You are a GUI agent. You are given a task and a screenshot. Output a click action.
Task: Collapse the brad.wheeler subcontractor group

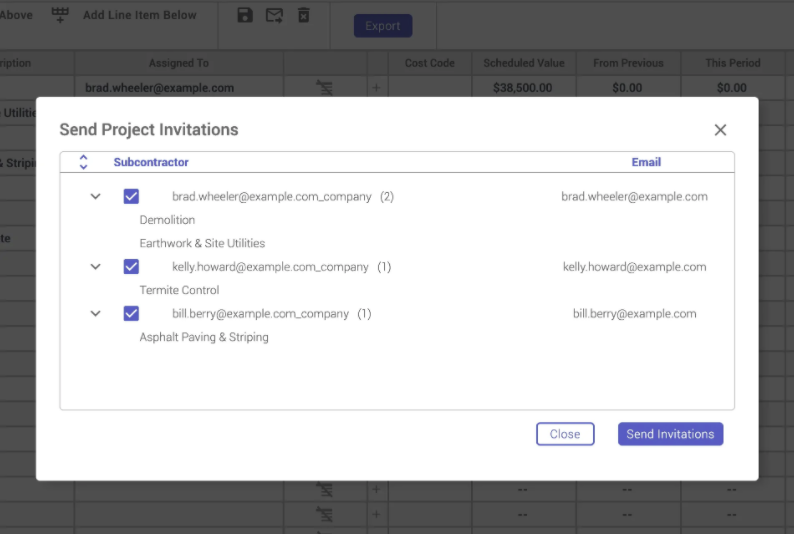96,197
